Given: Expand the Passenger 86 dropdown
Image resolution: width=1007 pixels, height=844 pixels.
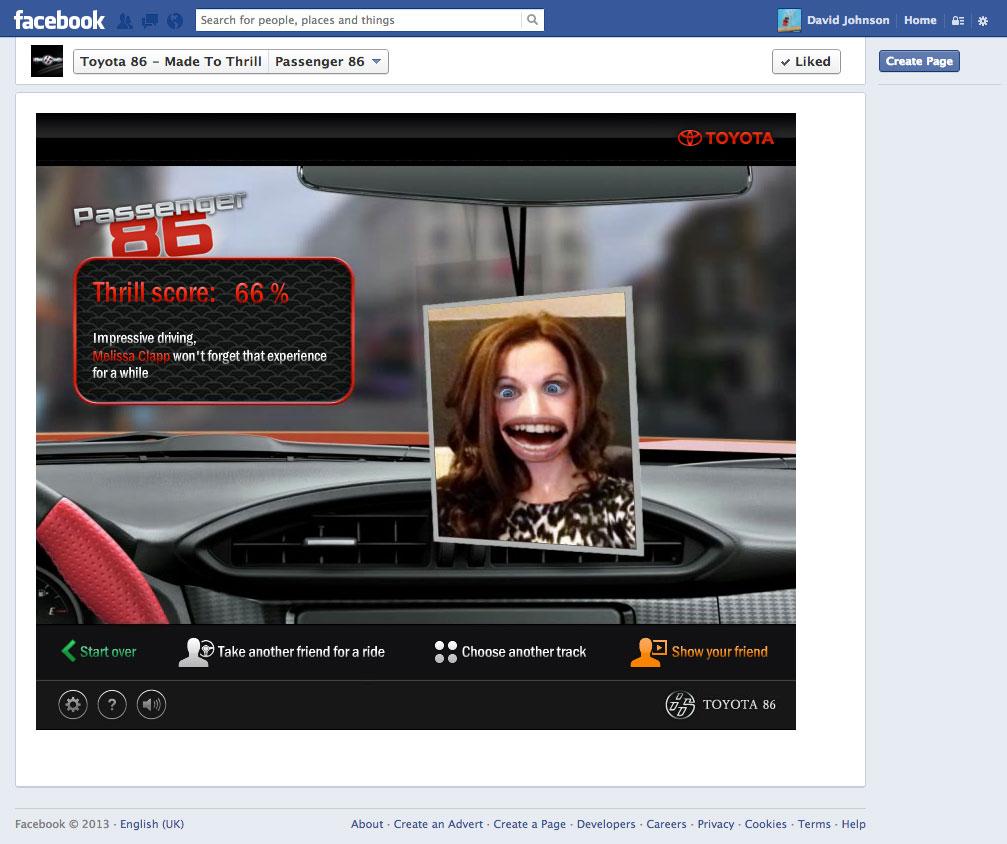Looking at the screenshot, I should click(328, 62).
